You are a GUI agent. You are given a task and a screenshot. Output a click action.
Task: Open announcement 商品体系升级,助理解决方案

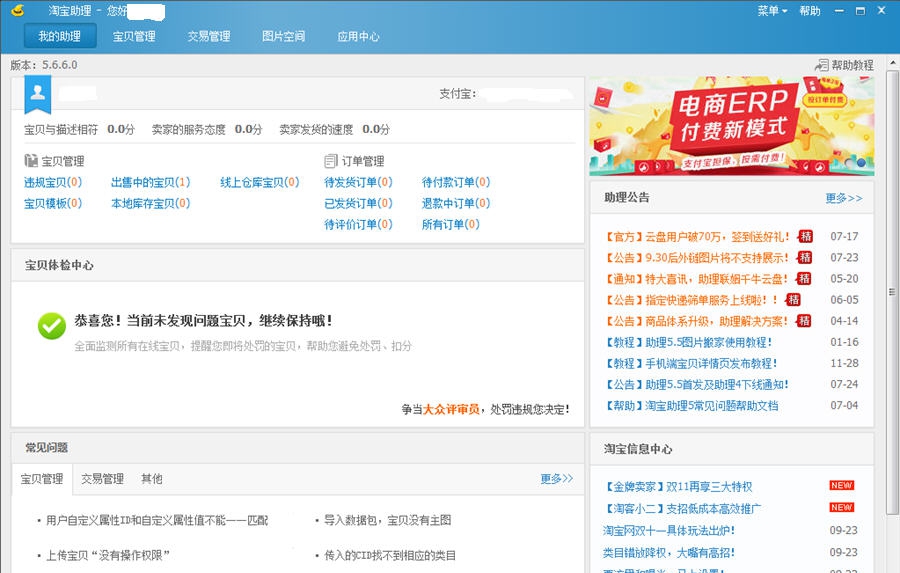(697, 321)
